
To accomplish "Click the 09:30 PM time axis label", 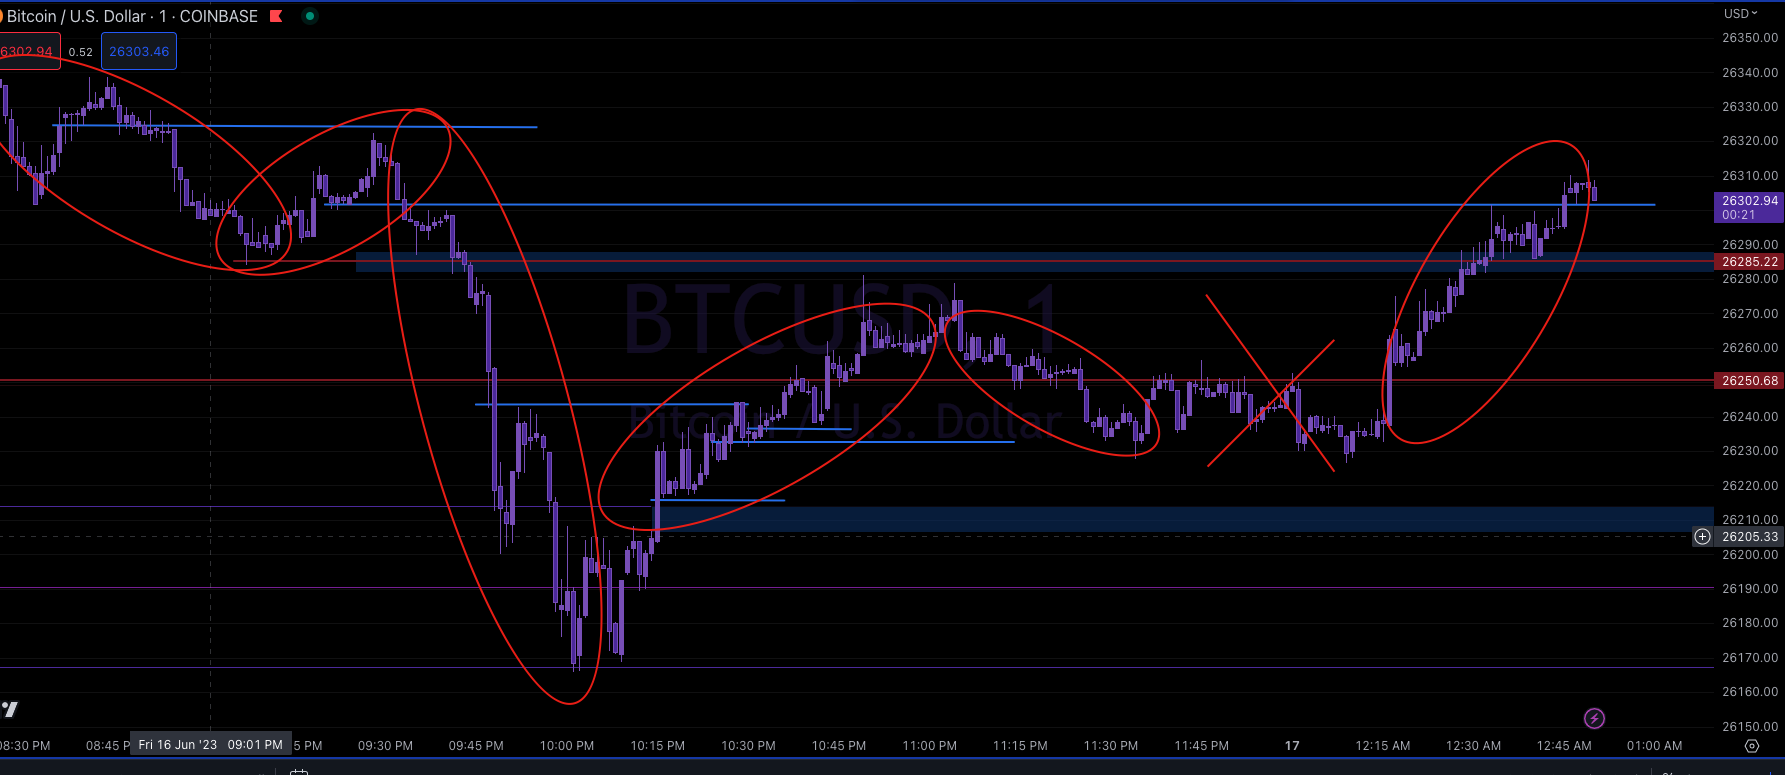I will pyautogui.click(x=385, y=746).
